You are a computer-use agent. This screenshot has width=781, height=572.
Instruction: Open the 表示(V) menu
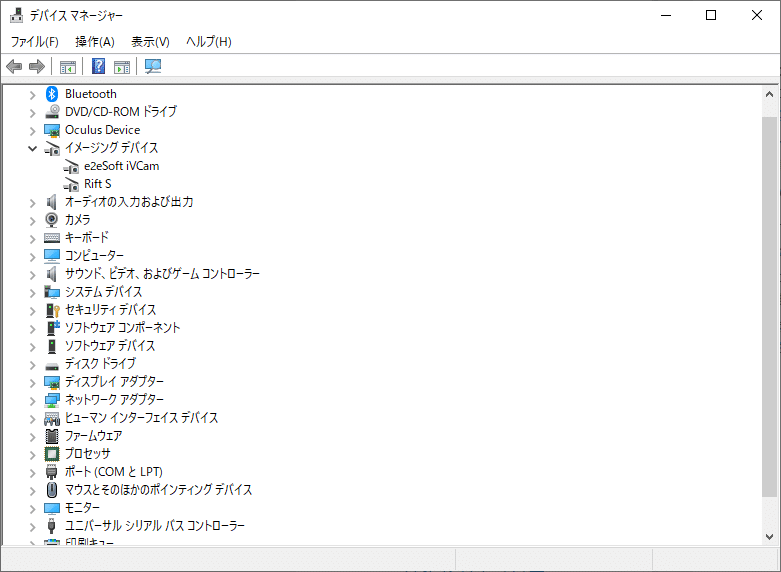(x=150, y=41)
